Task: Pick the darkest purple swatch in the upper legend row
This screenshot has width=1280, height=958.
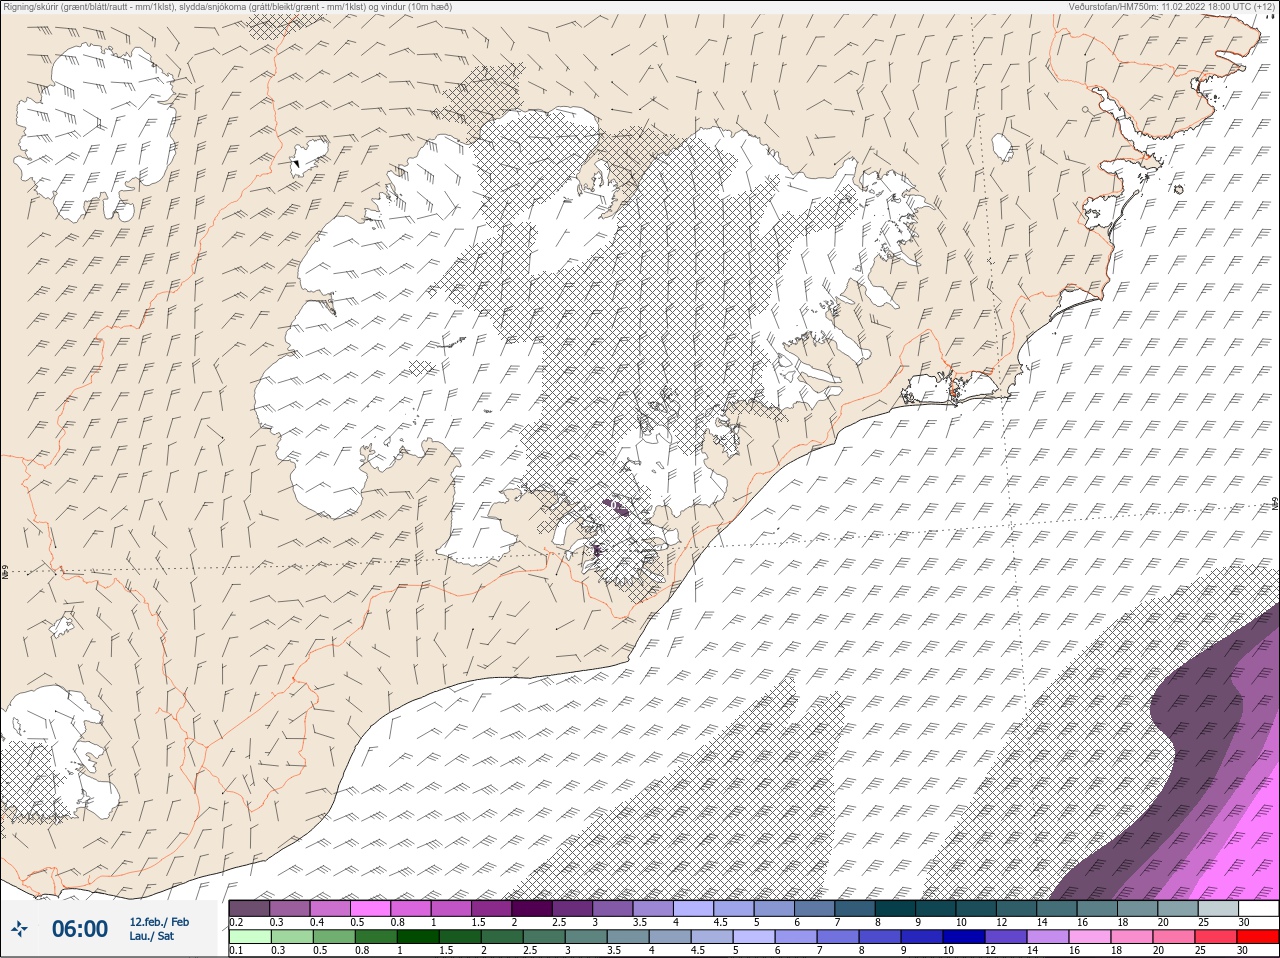Action: pyautogui.click(x=531, y=908)
